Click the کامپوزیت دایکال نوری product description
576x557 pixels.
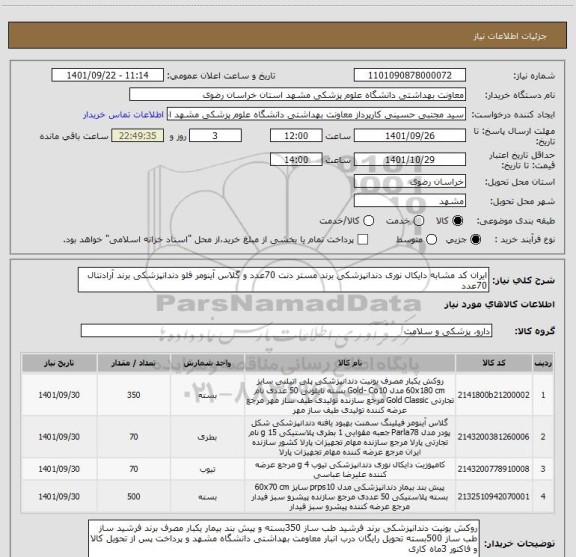[x=350, y=469]
